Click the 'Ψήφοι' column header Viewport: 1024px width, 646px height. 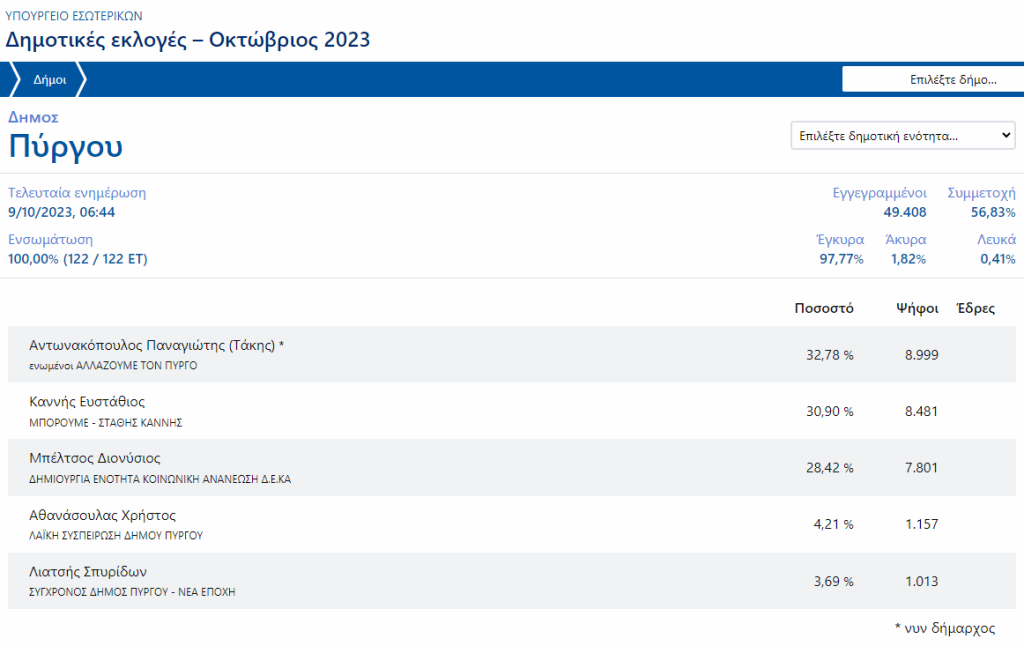click(x=916, y=308)
